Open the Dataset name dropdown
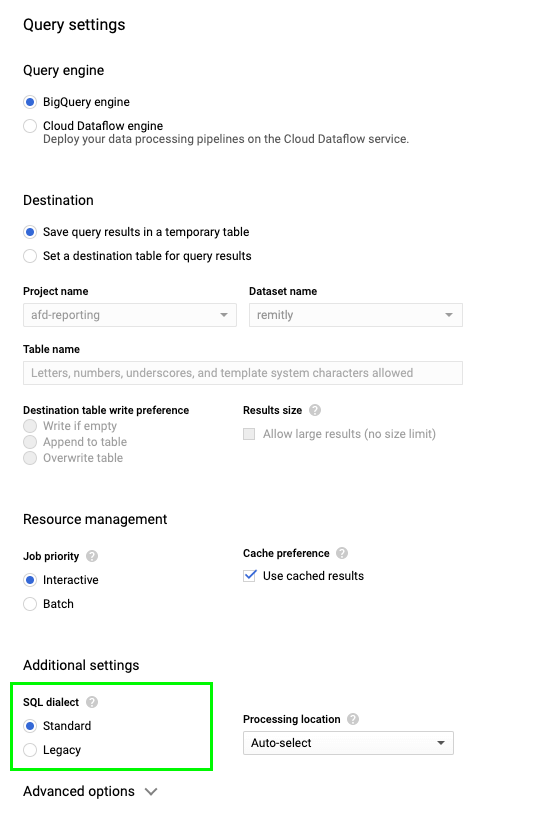The image size is (559, 814). tap(356, 315)
